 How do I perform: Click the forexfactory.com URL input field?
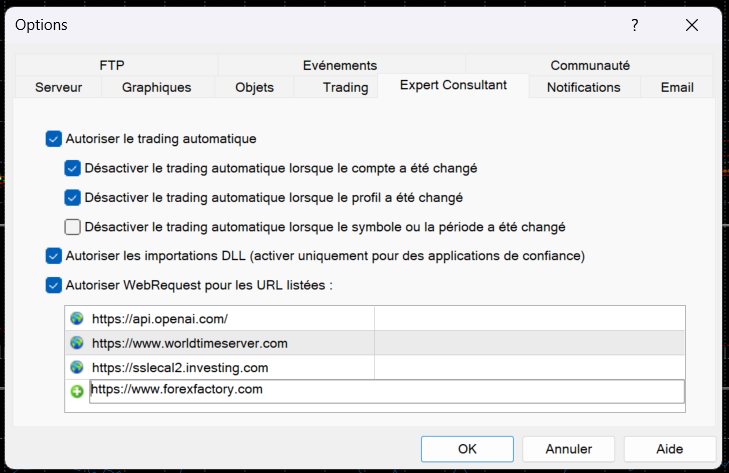click(x=385, y=391)
